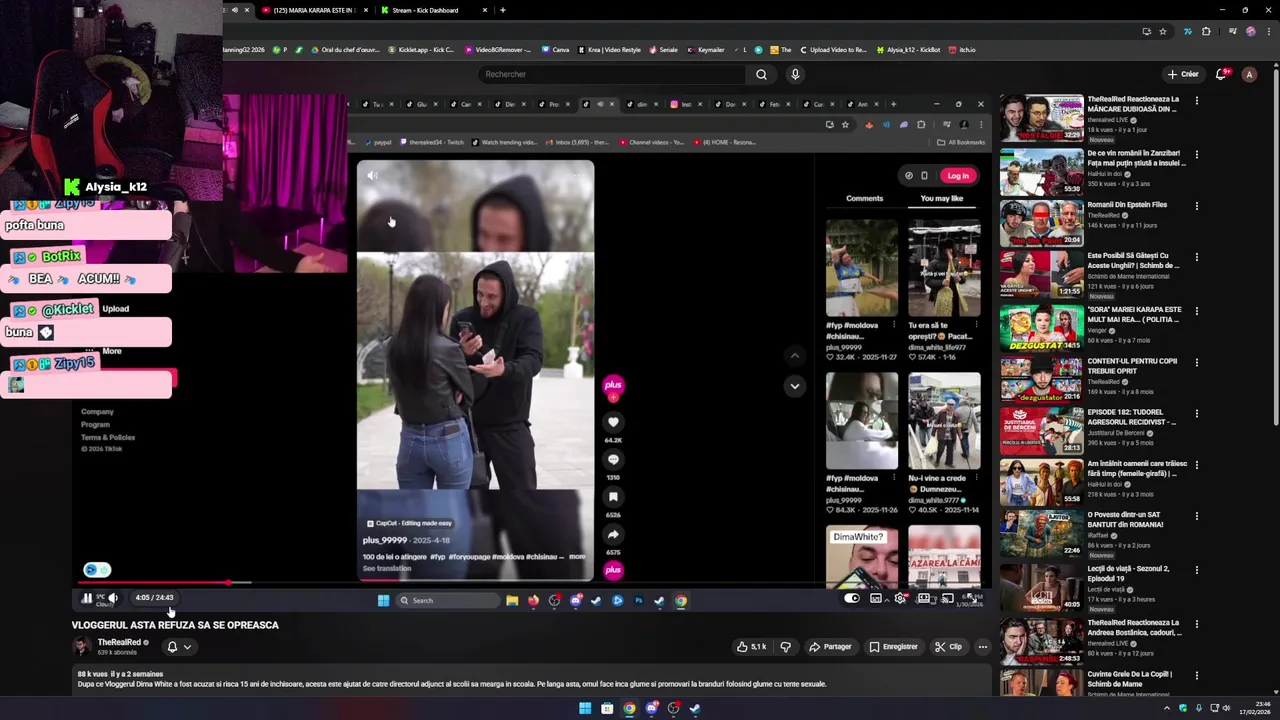The image size is (1280, 720).
Task: Open a new browser tab
Action: tap(502, 10)
